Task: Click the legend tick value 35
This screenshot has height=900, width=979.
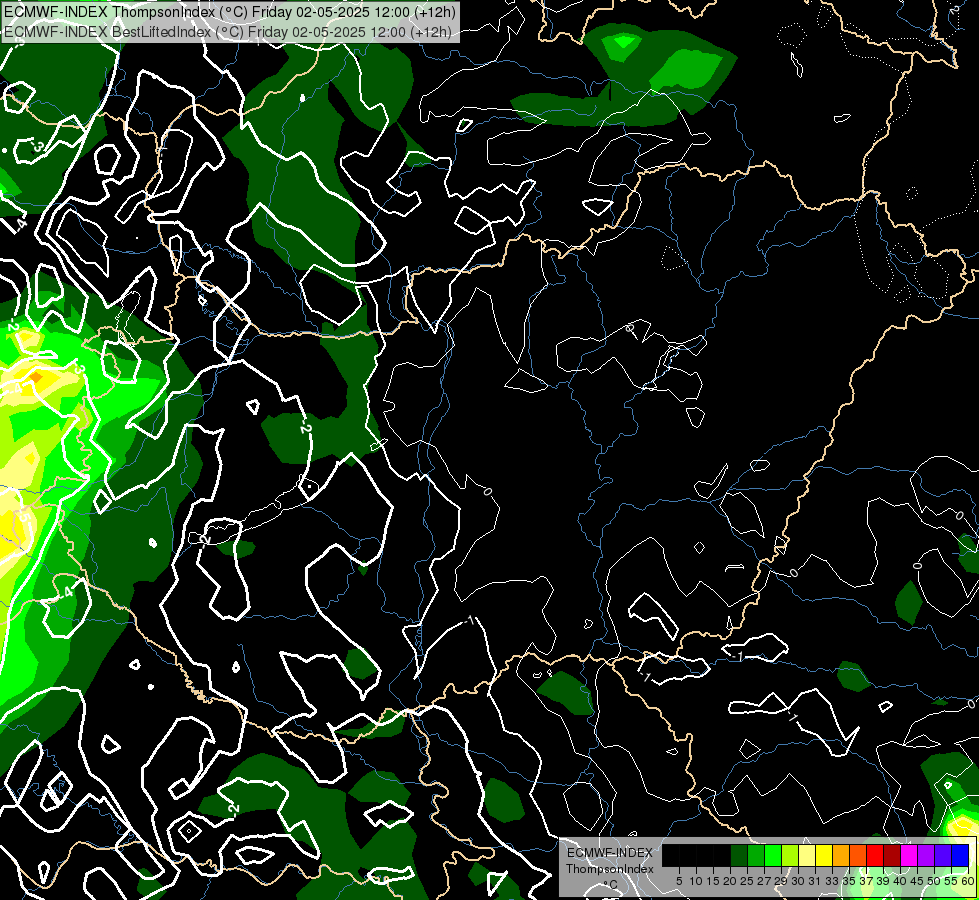Action: [850, 881]
